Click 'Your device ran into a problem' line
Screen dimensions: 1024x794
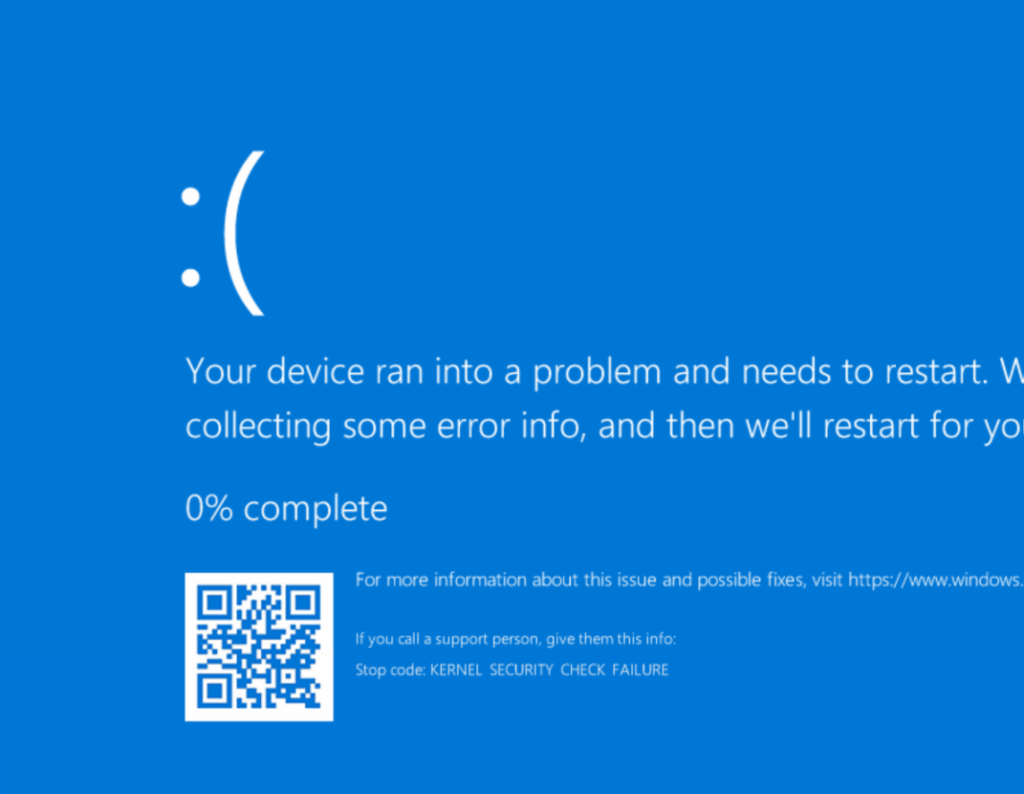click(605, 372)
